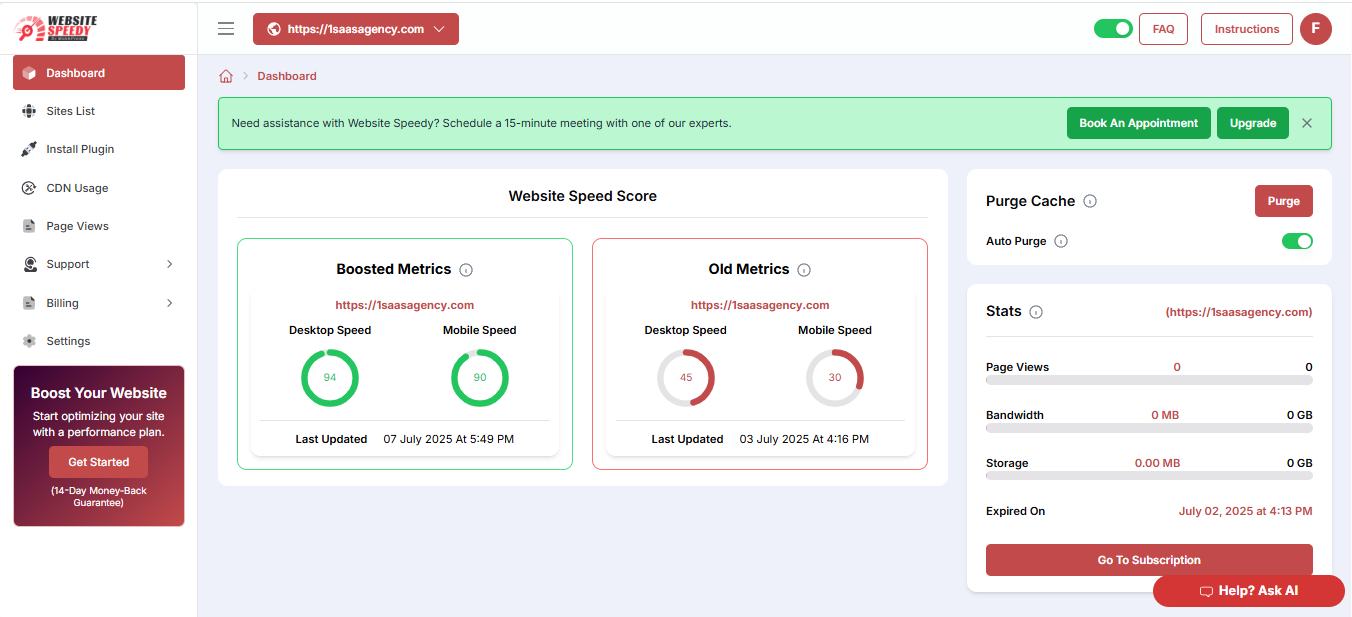Screen dimensions: 1352x617
Task: Click the Sites List icon
Action: pos(29,111)
